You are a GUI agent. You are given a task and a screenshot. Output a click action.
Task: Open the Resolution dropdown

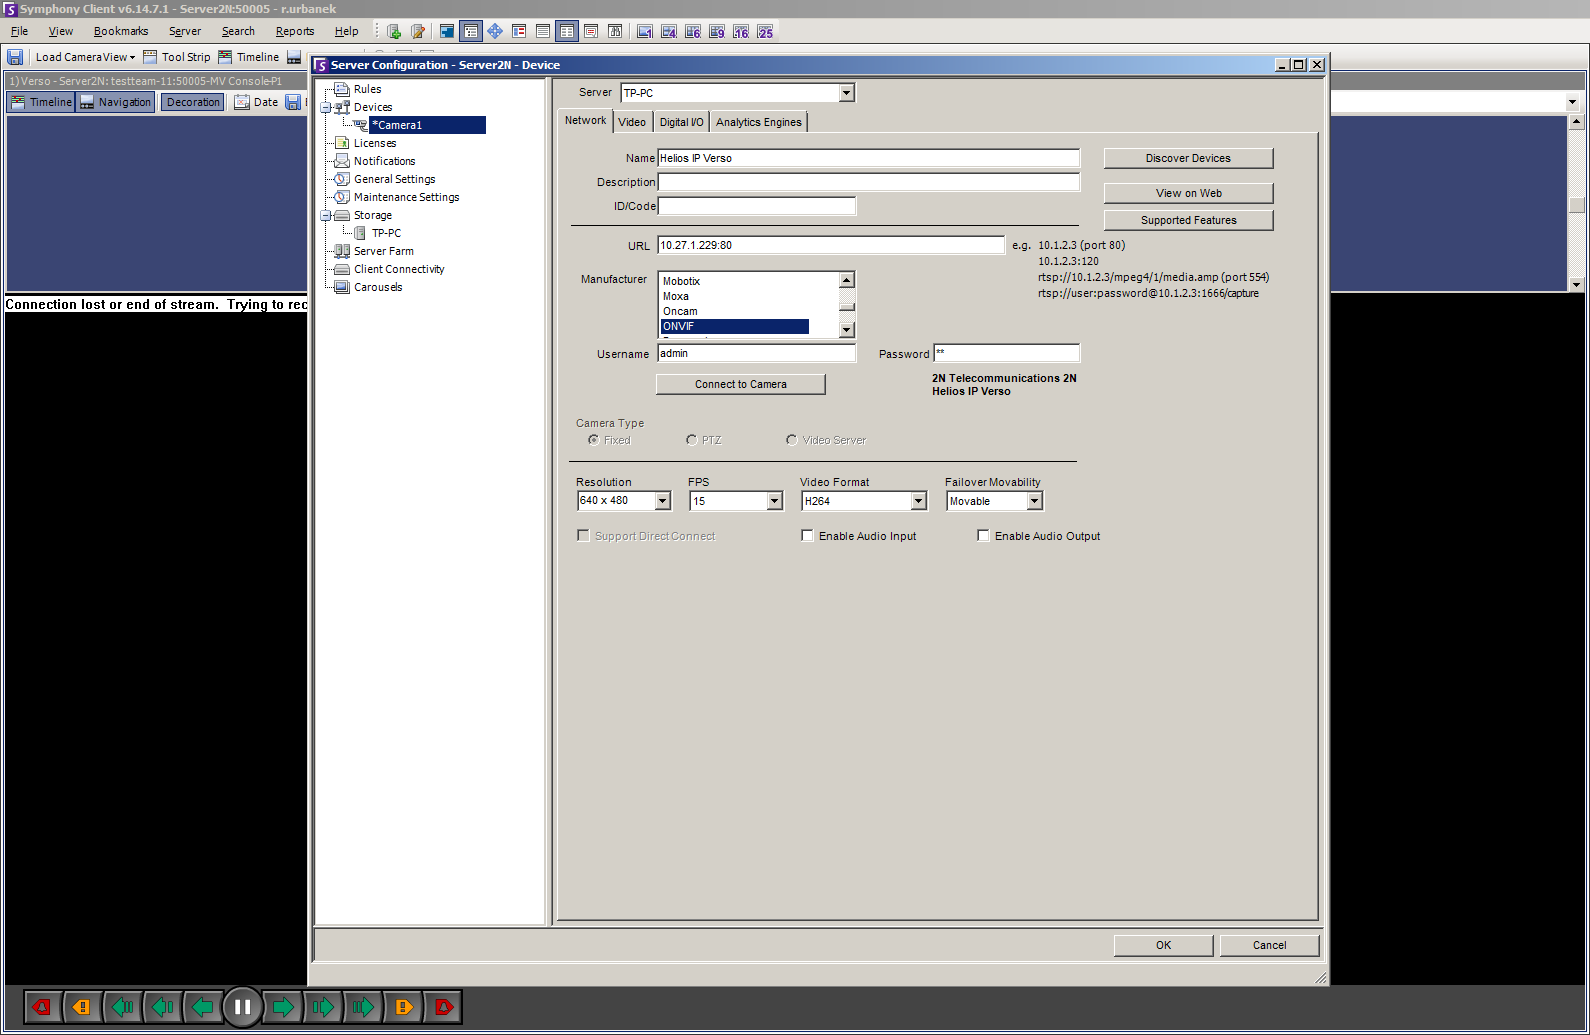pos(662,501)
